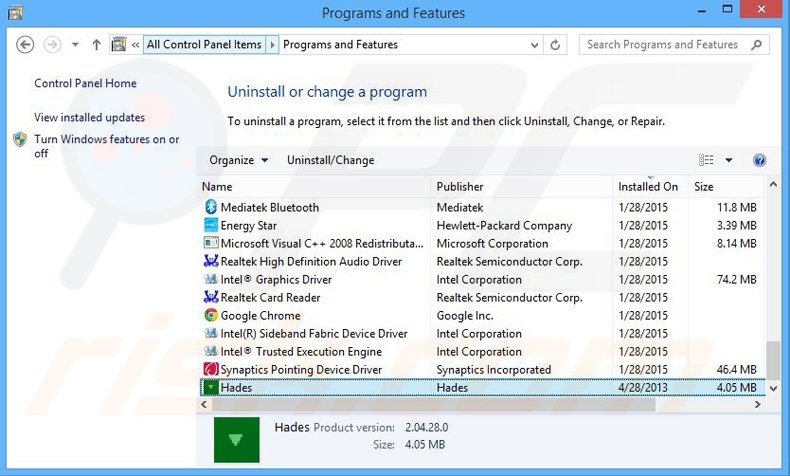Select the Mediatek Bluetooth program name

pos(270,208)
